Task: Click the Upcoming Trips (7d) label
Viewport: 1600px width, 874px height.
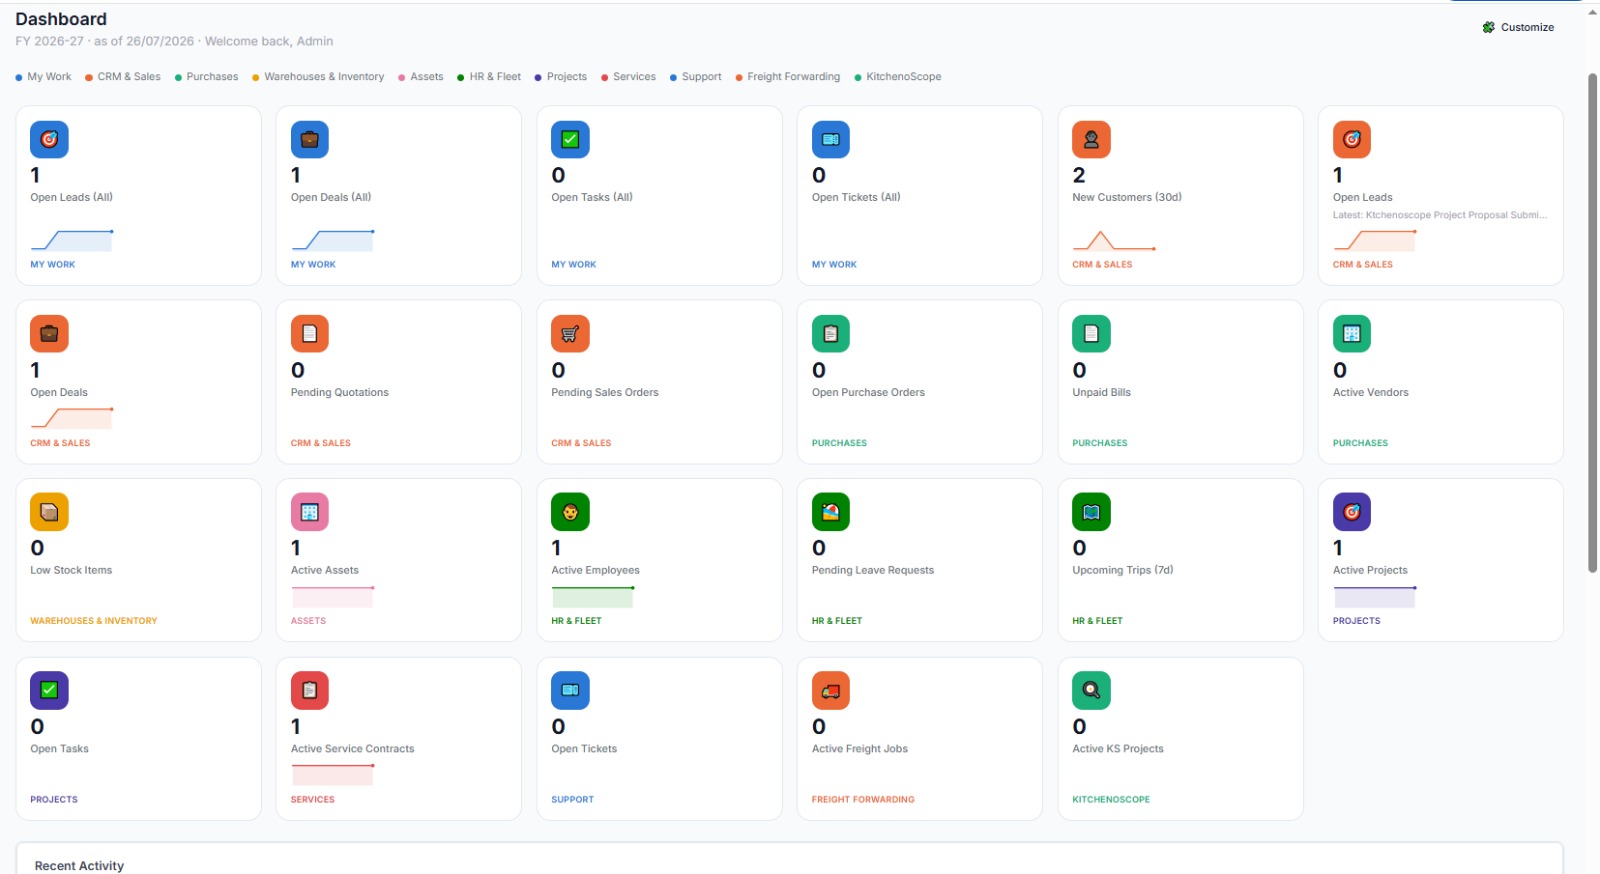Action: [1123, 571]
